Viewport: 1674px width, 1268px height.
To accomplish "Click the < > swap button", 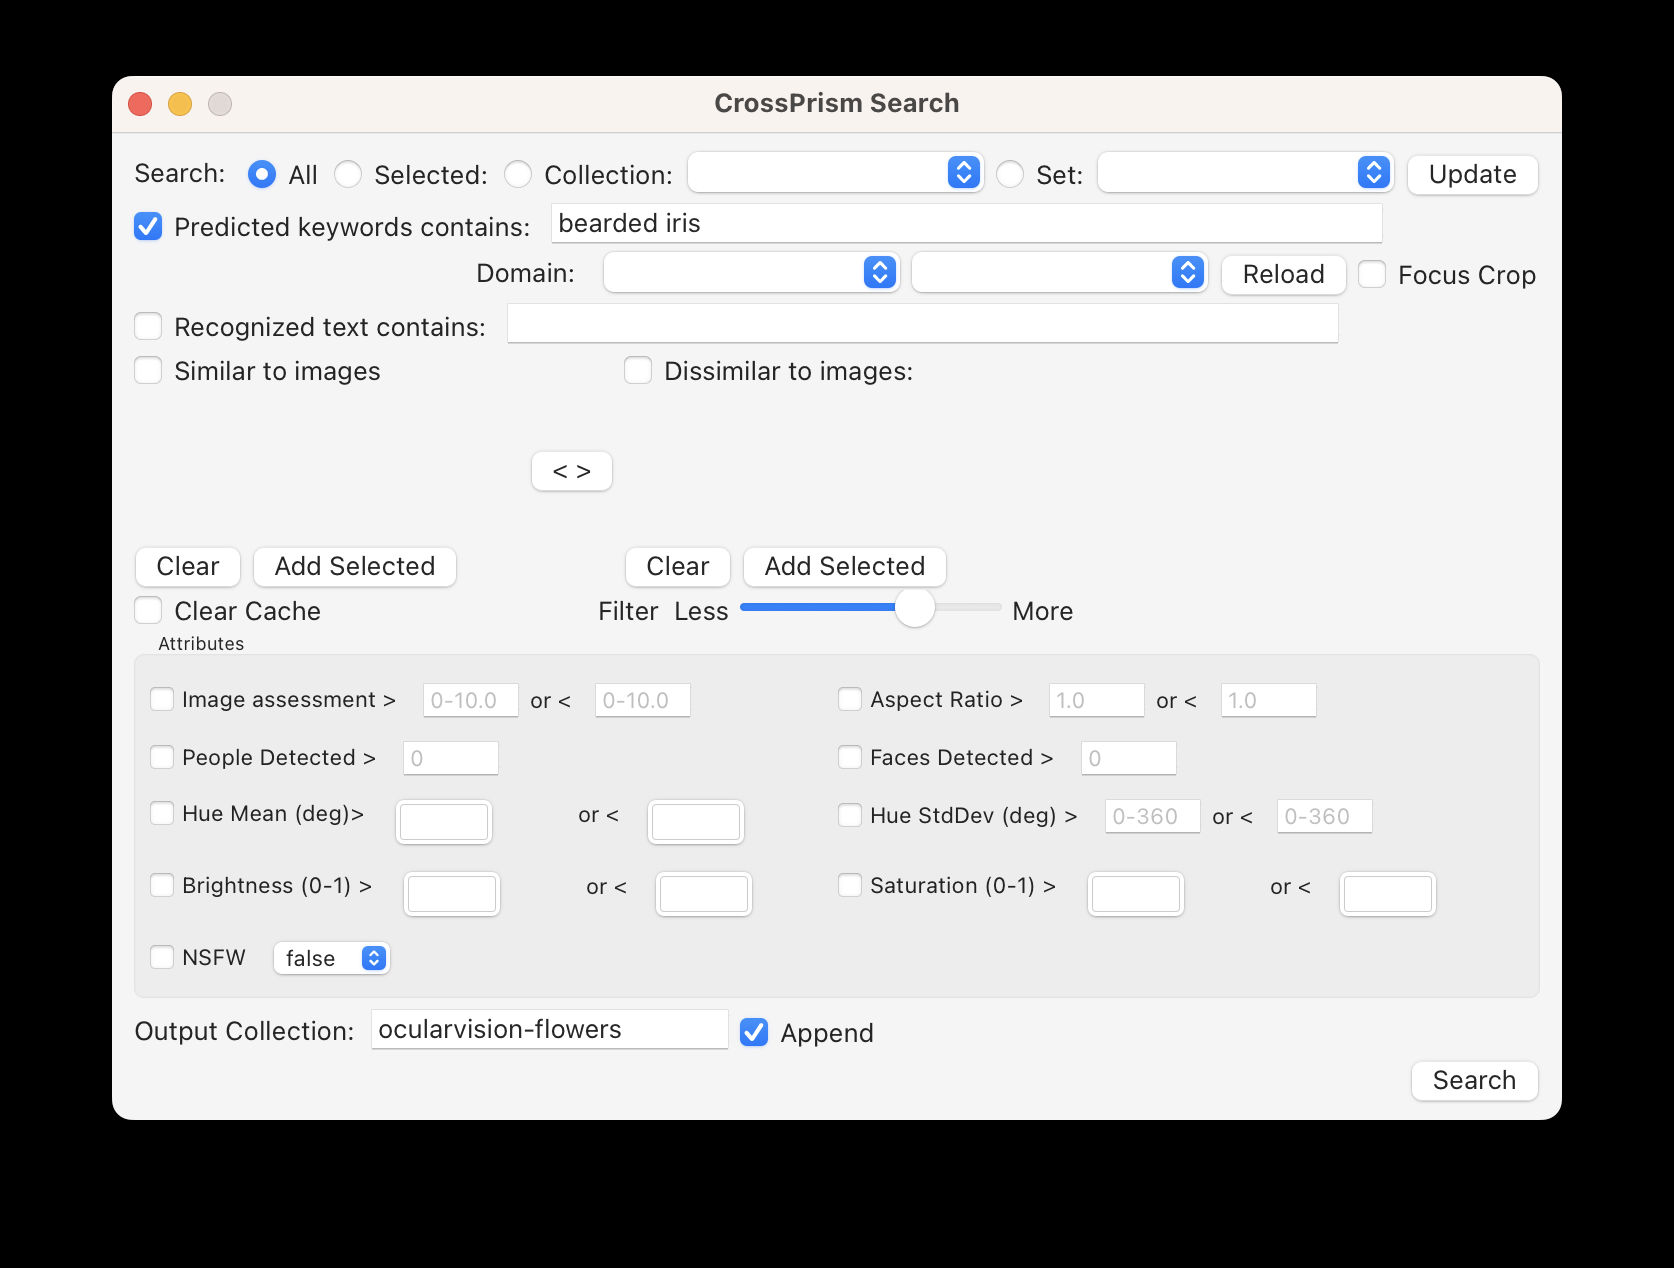I will pos(572,471).
